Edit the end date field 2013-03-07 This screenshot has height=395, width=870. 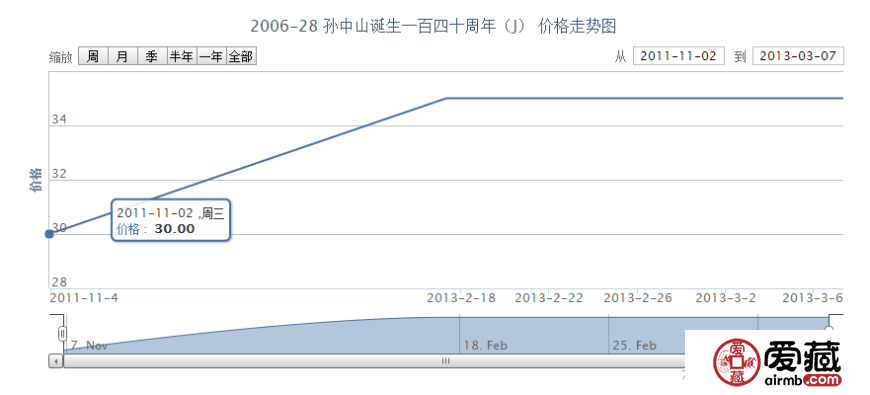(798, 56)
